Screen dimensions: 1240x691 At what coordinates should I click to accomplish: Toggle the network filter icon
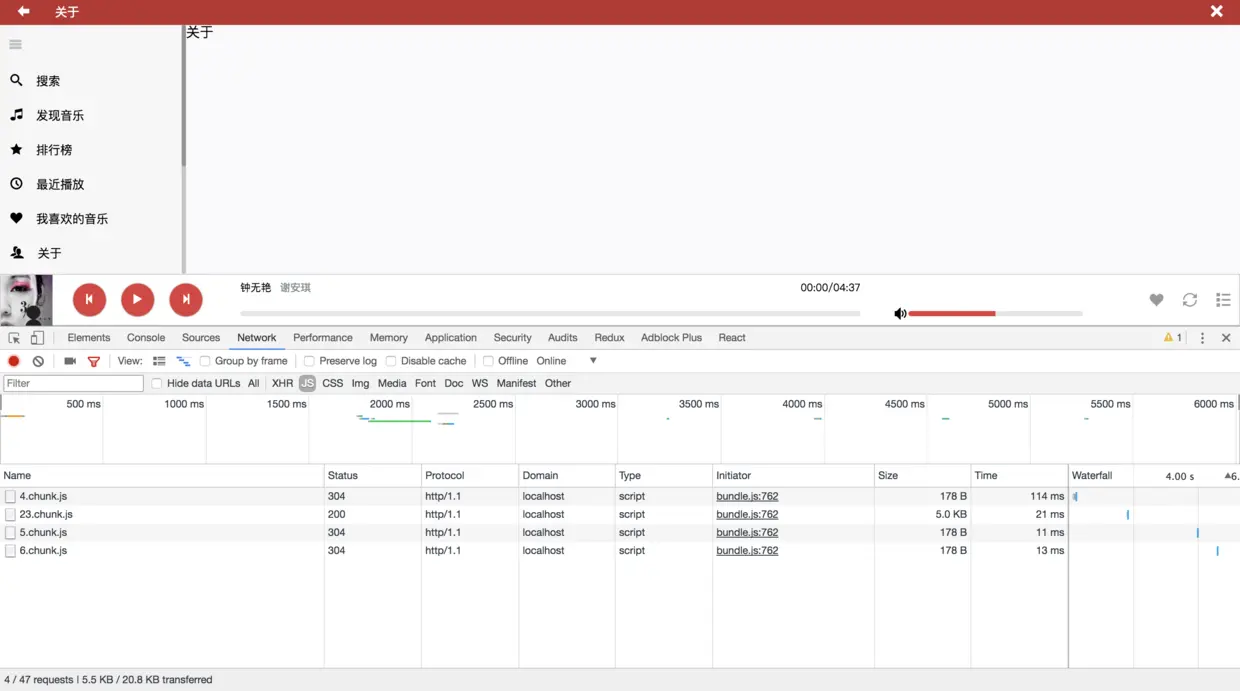pos(94,361)
